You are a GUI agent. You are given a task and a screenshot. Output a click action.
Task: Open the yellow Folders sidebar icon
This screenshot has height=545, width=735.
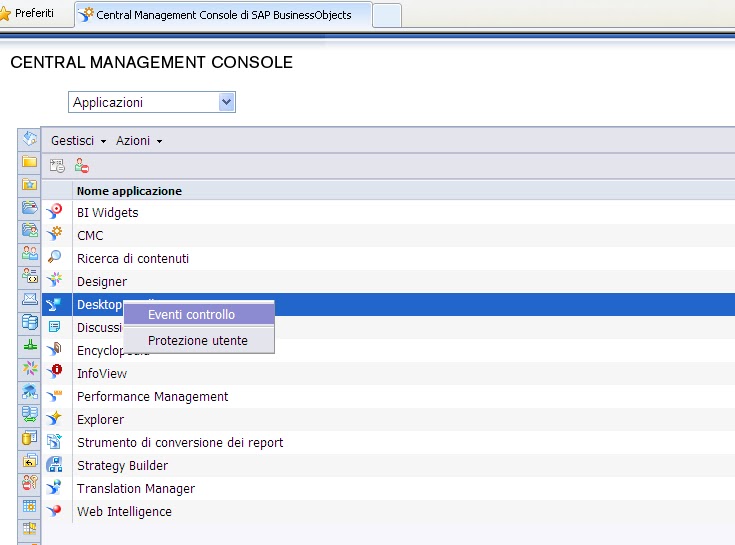tap(30, 162)
